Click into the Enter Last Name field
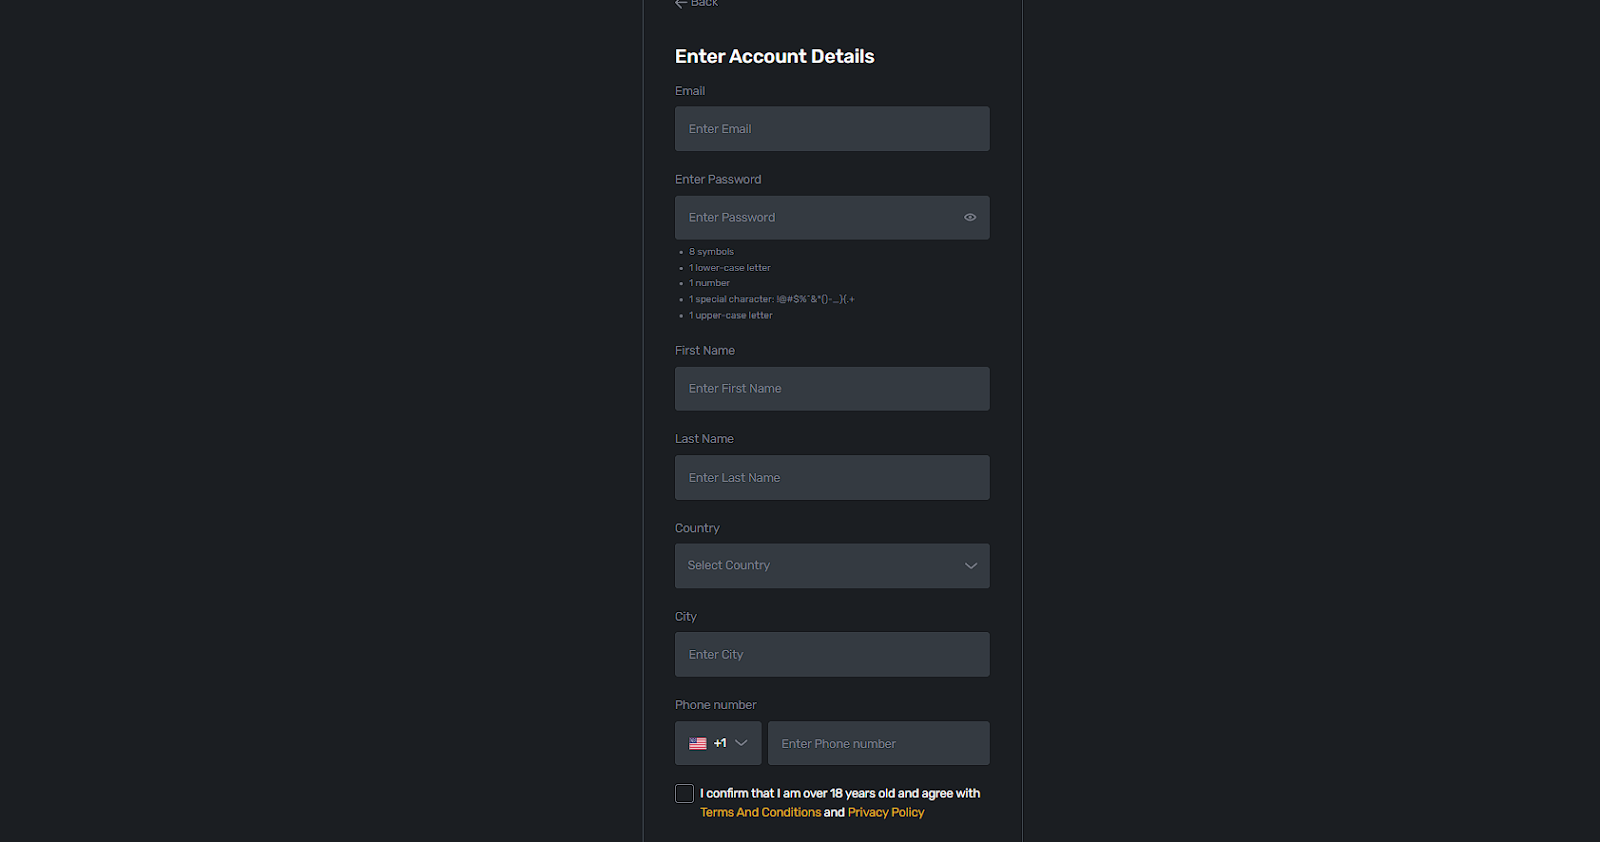The height and width of the screenshot is (842, 1600). [x=832, y=477]
